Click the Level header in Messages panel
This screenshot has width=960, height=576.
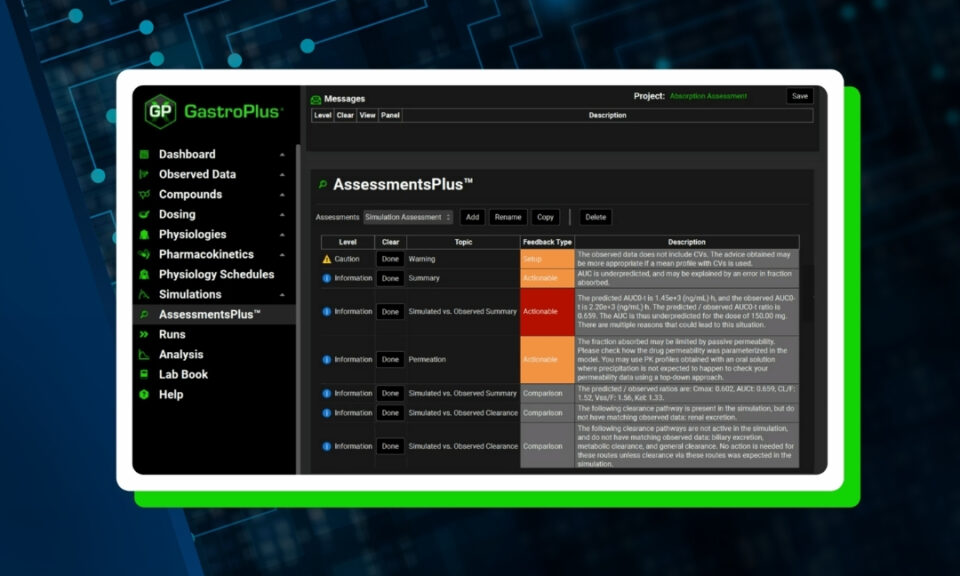[x=323, y=115]
